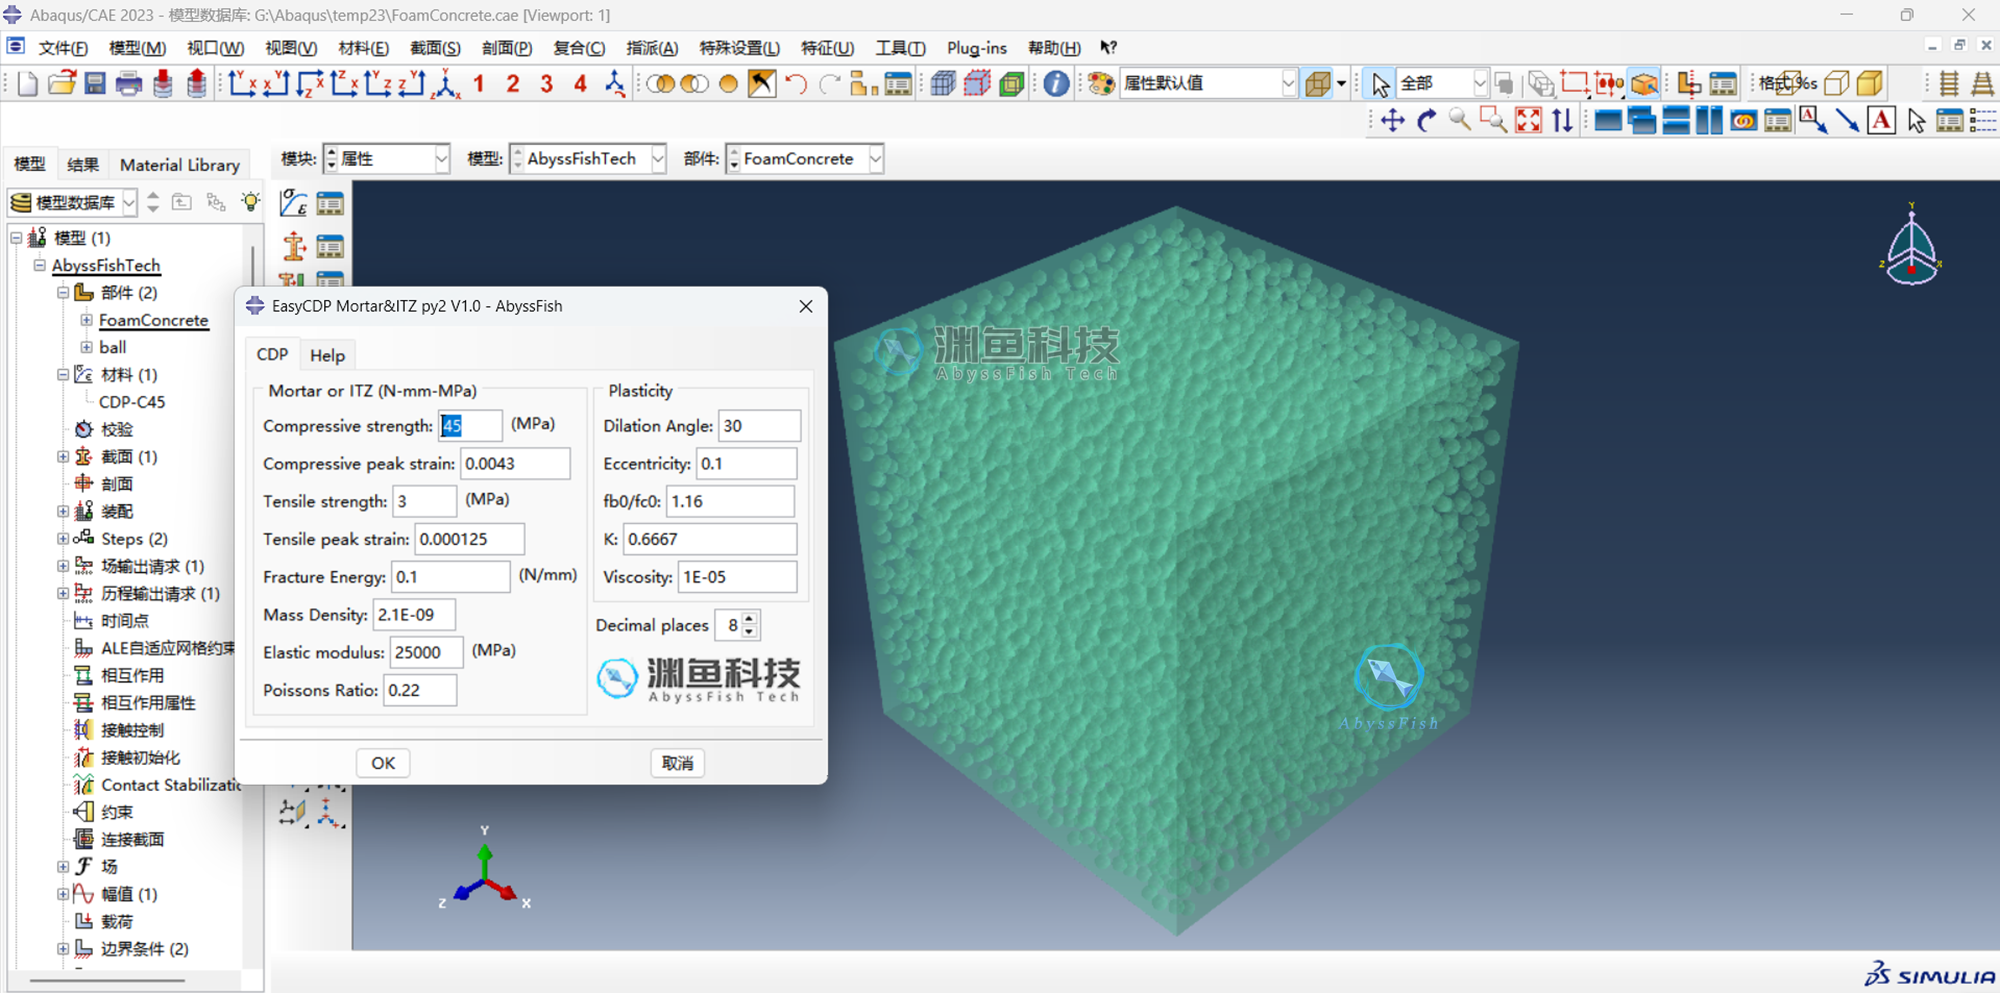The height and width of the screenshot is (993, 2000).
Task: Click 取消 to cancel the EasyCDP dialog
Action: pos(677,763)
